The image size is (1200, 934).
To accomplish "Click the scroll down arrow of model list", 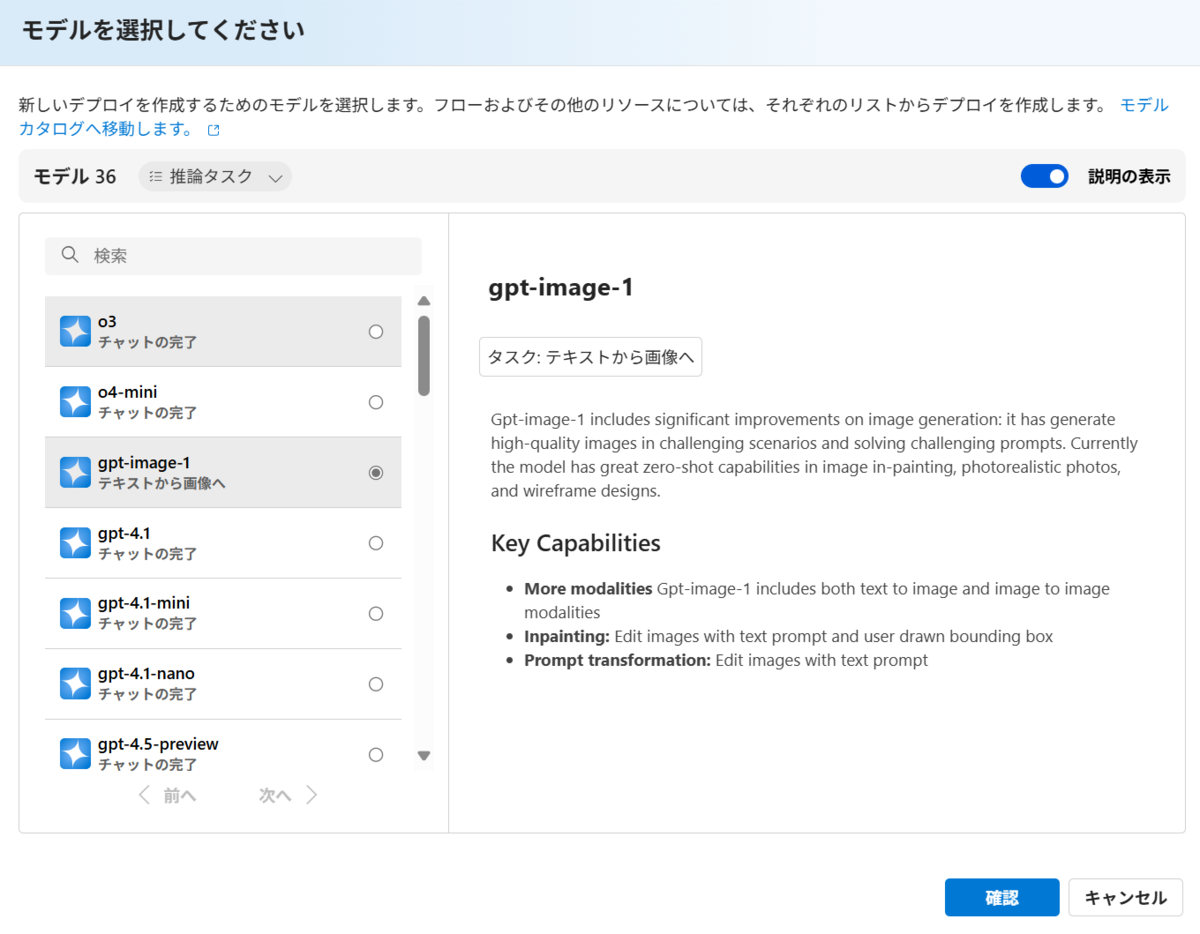I will (424, 756).
